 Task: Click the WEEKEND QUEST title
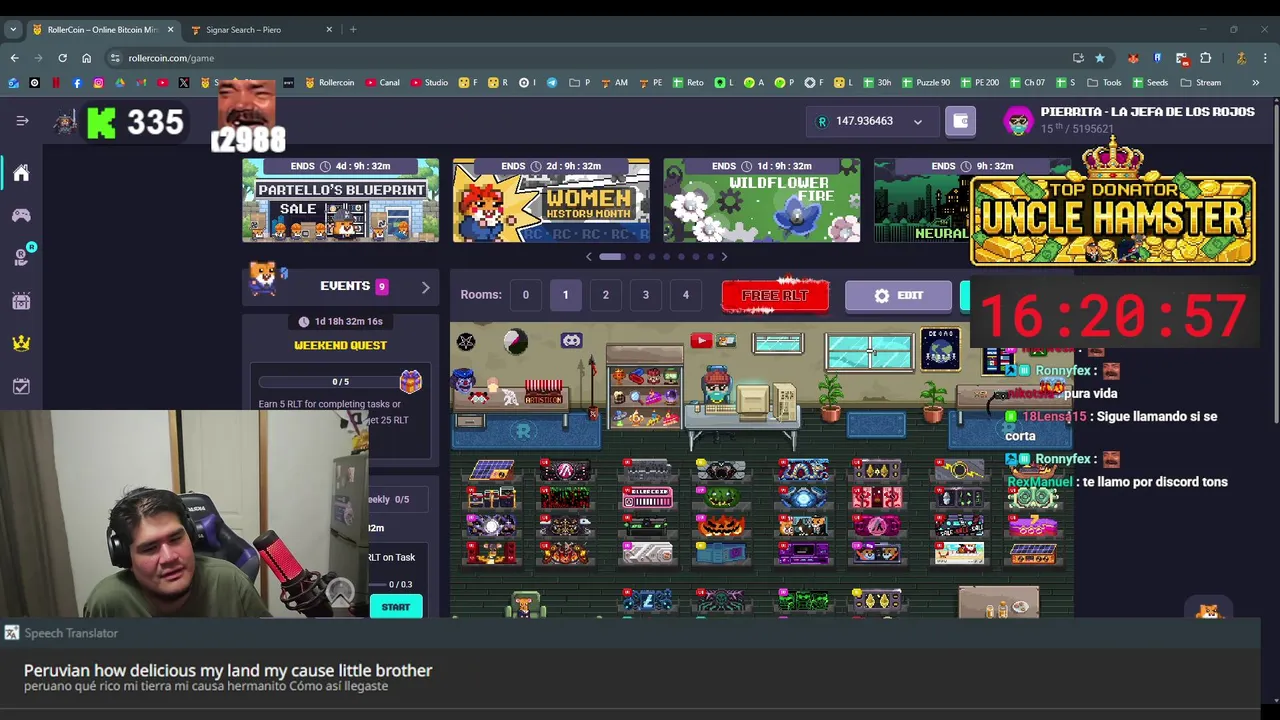(340, 345)
